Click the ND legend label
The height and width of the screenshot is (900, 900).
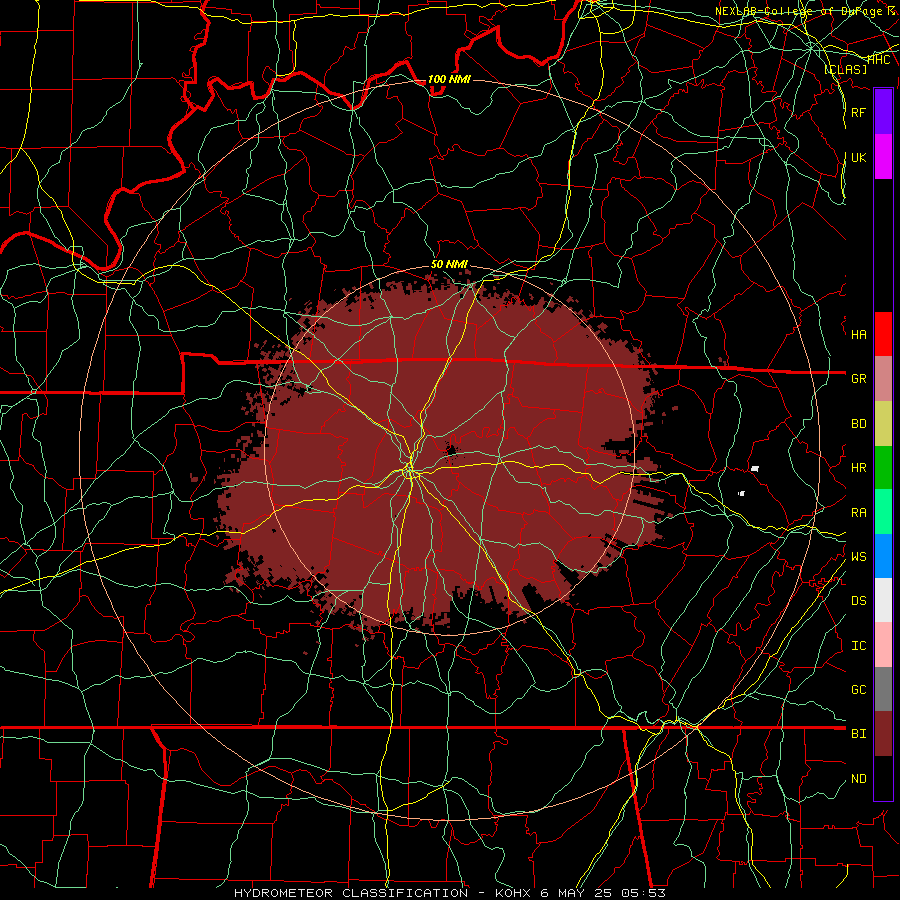click(858, 779)
